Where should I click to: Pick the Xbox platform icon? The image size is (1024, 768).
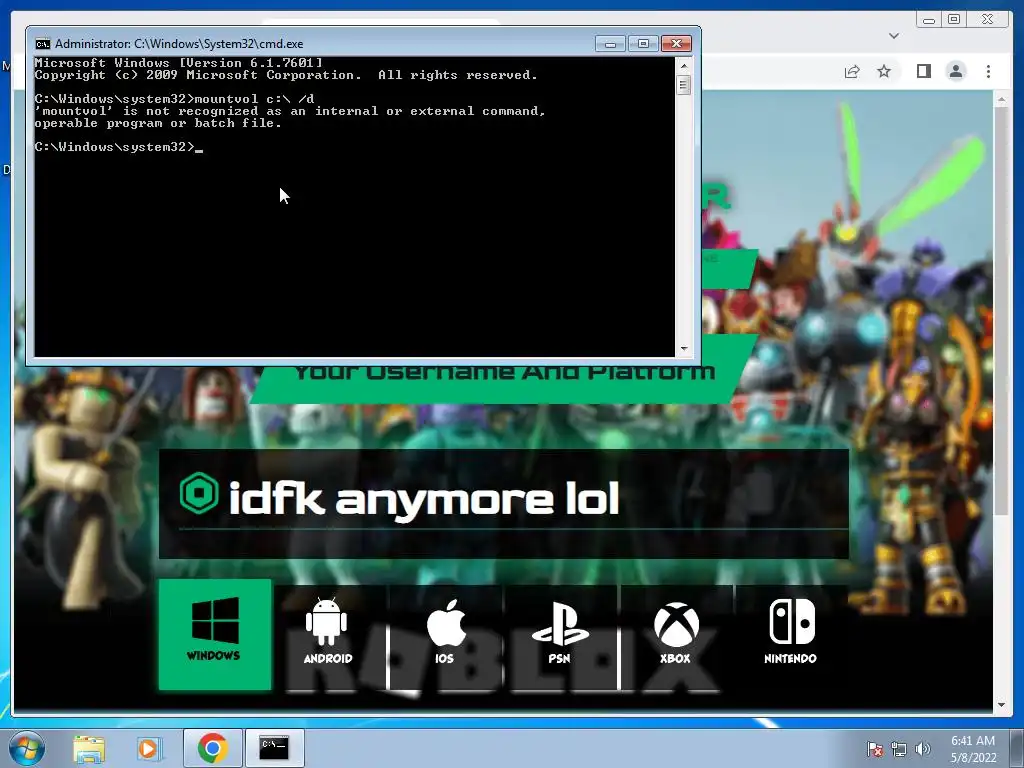pos(676,632)
